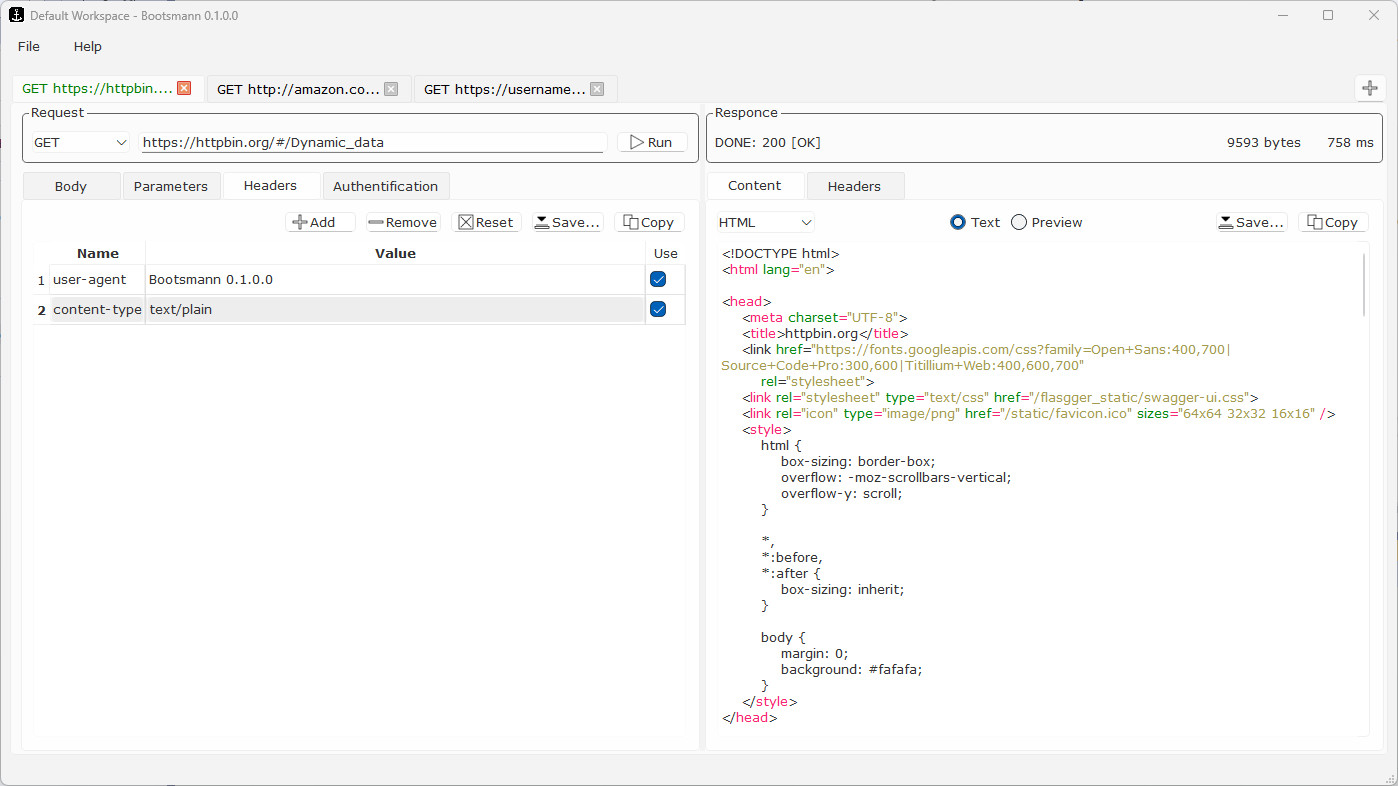Image resolution: width=1398 pixels, height=786 pixels.
Task: Click Run to send the request
Action: tap(651, 142)
